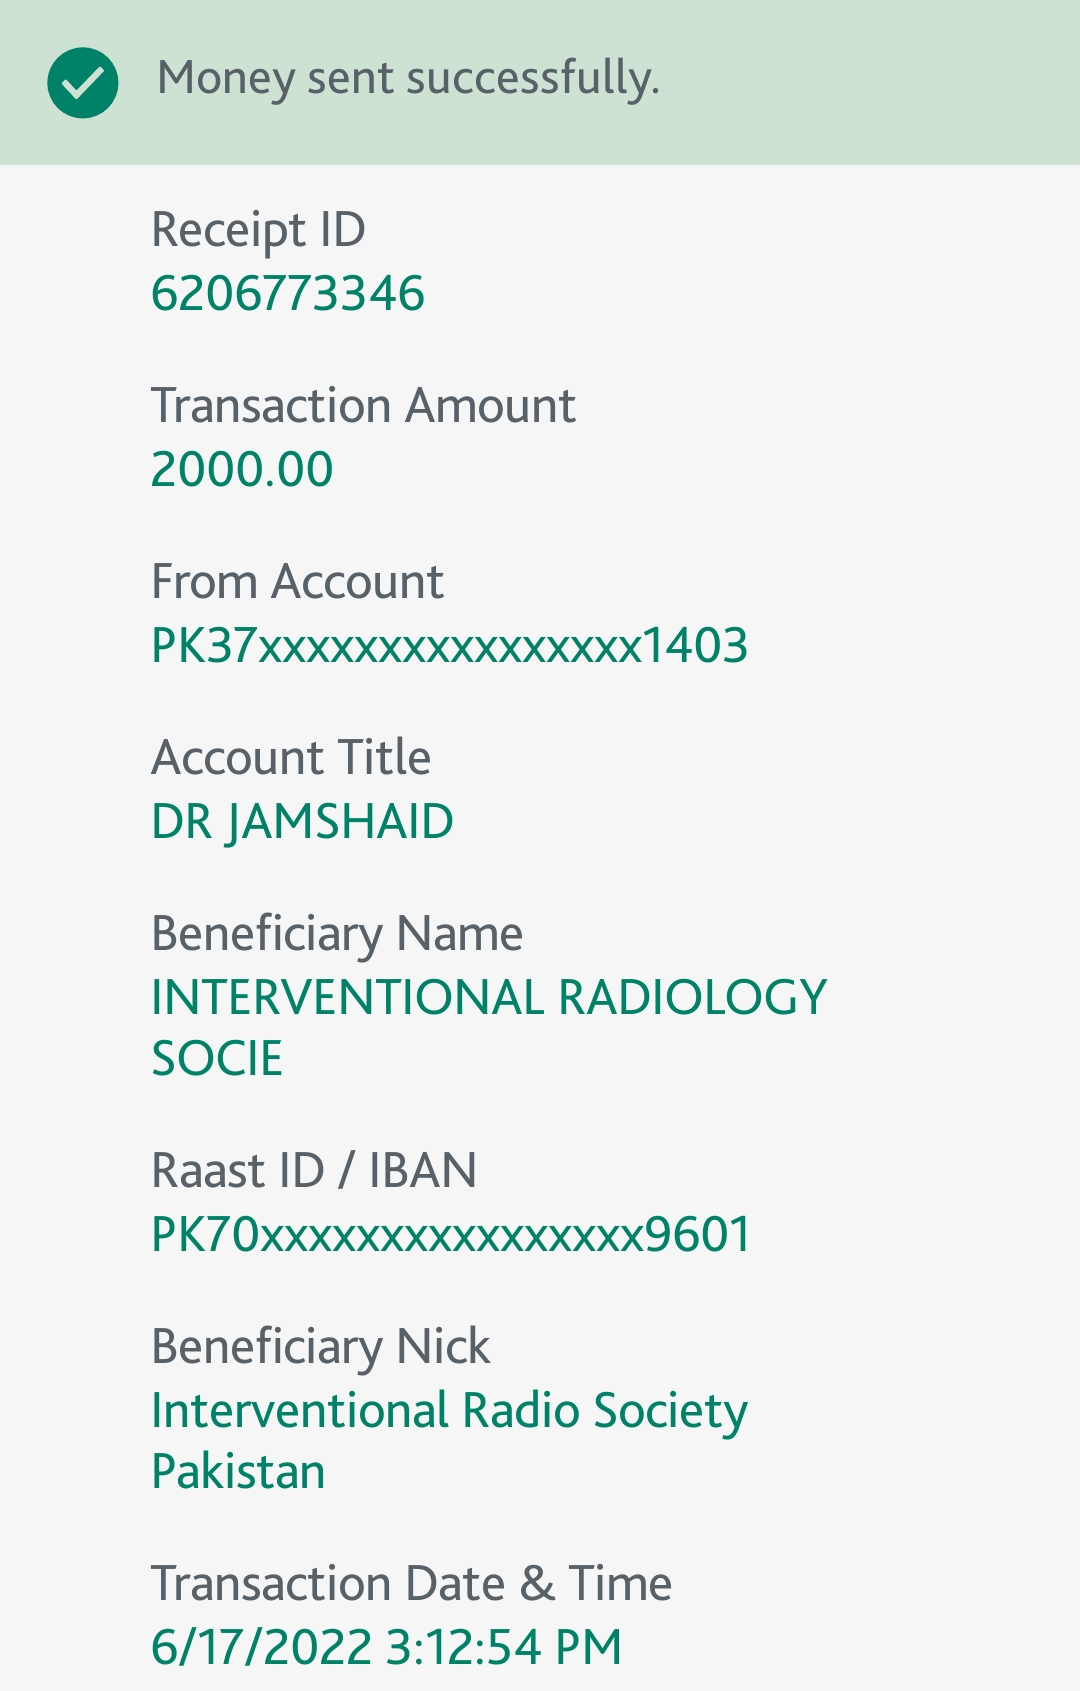The width and height of the screenshot is (1080, 1691).
Task: Tap the Transaction Amount label
Action: tap(363, 406)
